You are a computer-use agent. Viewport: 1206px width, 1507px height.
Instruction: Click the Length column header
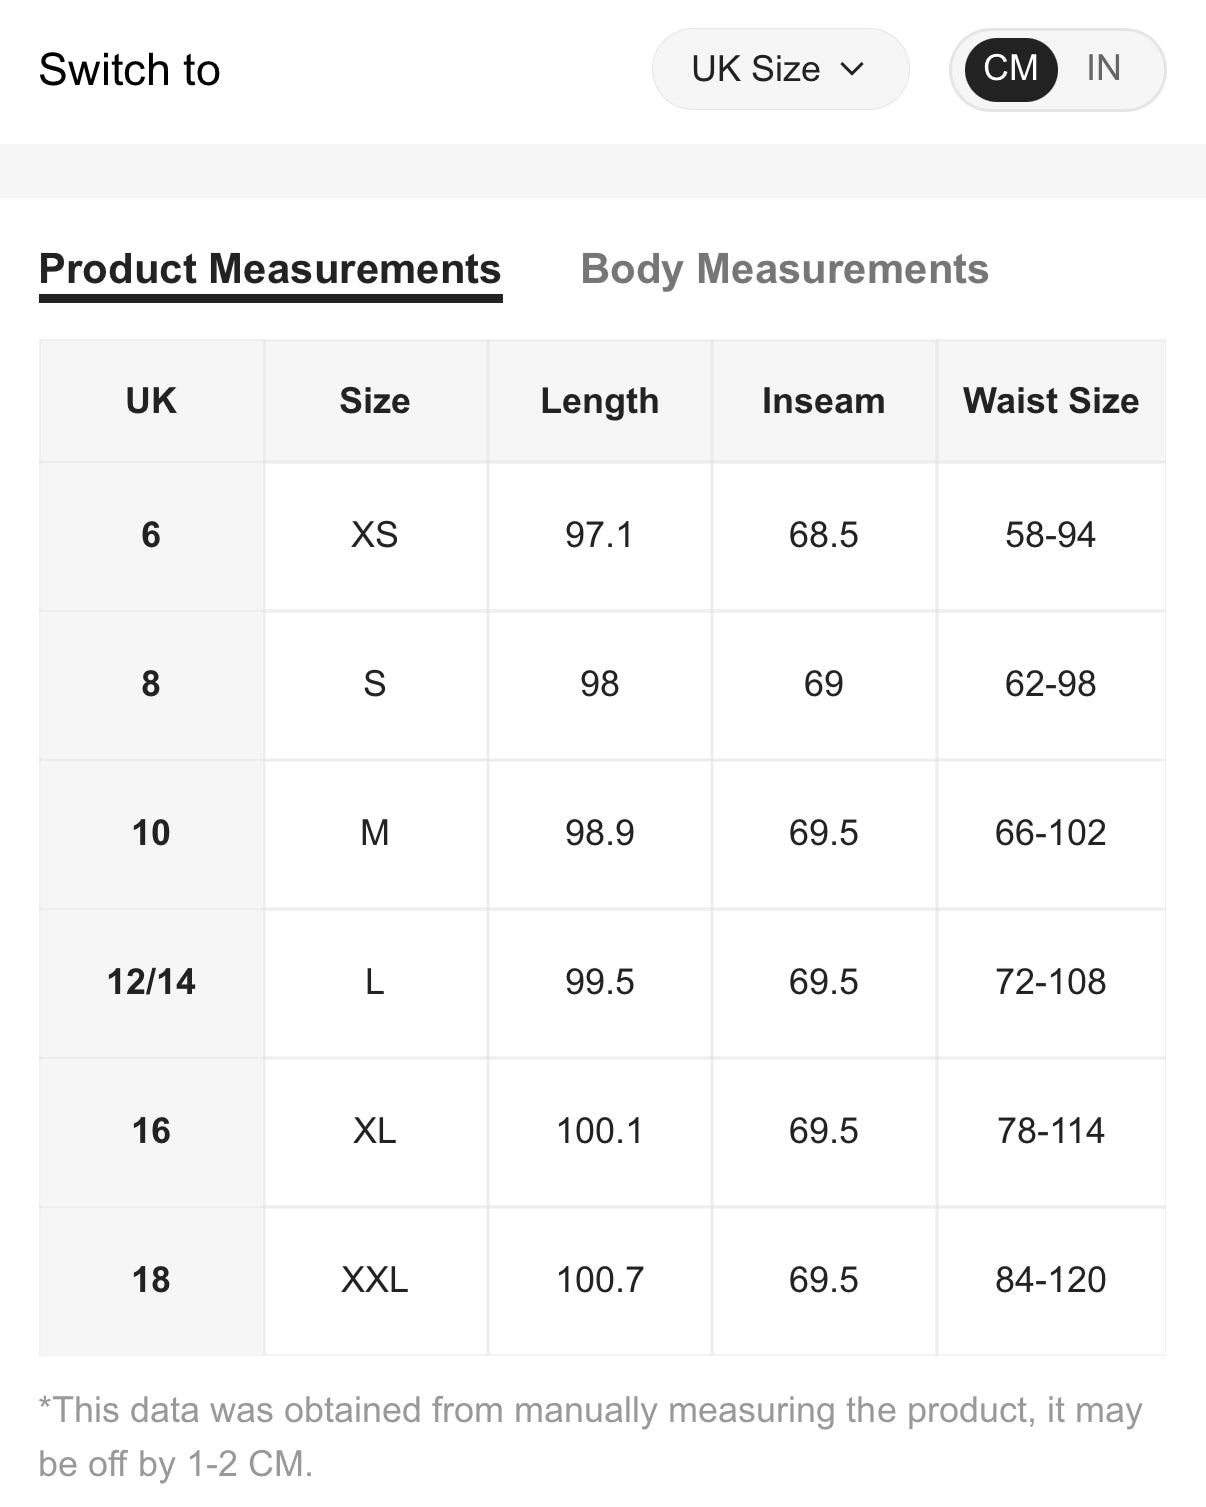click(x=599, y=401)
